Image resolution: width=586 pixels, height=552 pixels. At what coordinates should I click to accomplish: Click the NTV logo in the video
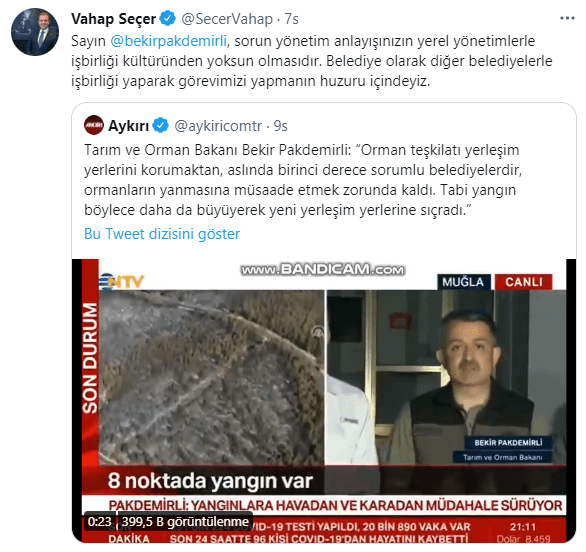122,281
